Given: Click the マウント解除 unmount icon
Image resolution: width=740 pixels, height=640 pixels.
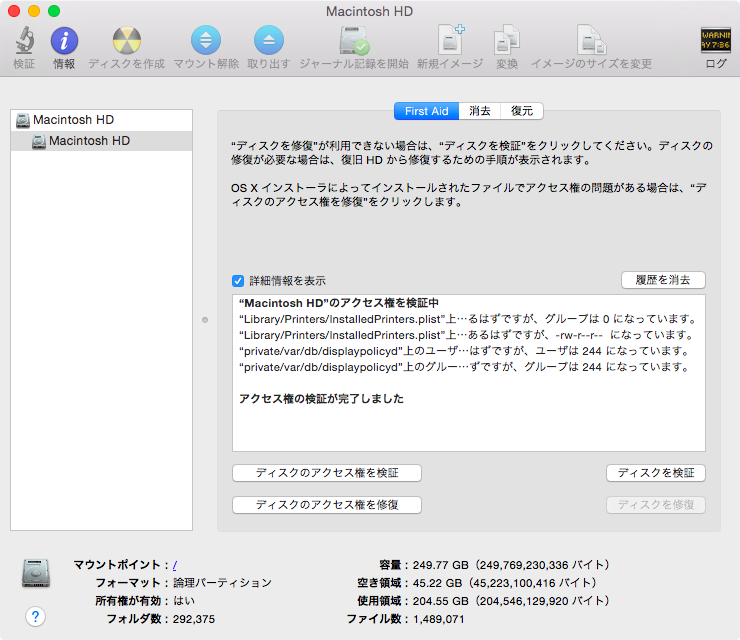Looking at the screenshot, I should (x=206, y=40).
